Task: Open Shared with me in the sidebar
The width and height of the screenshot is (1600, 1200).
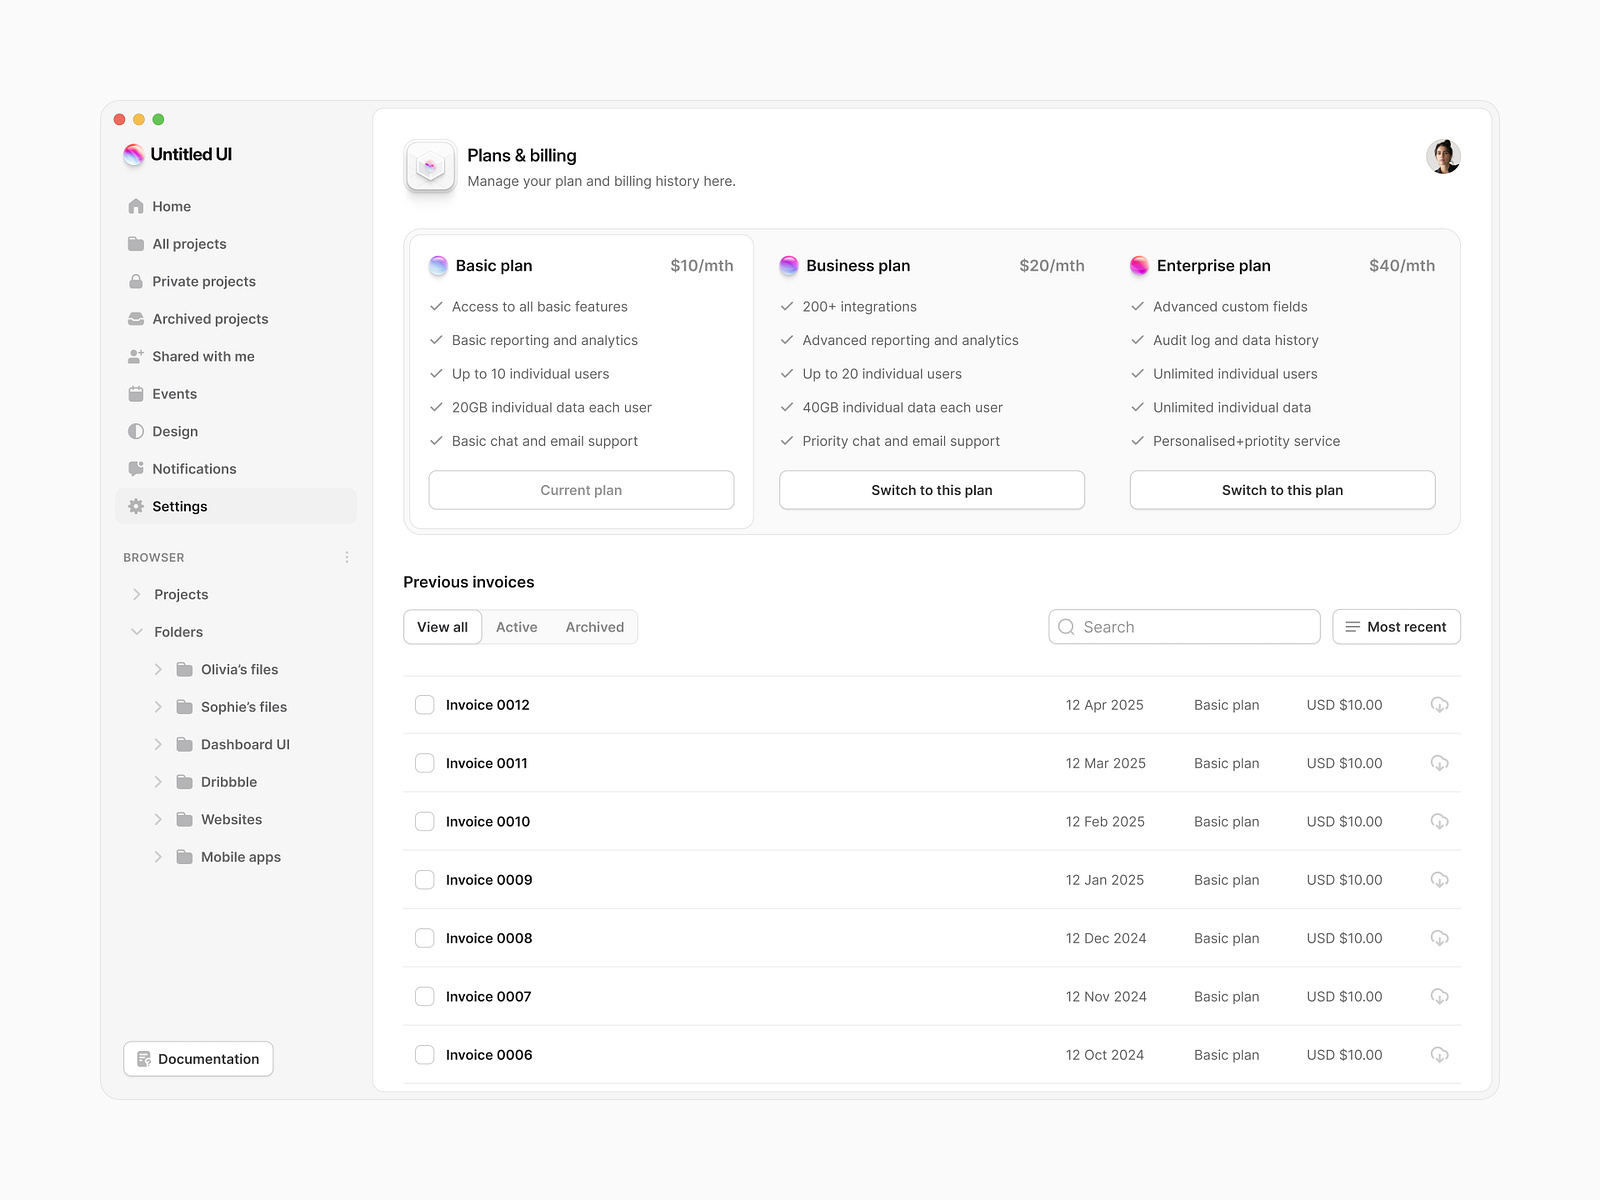Action: tap(203, 356)
